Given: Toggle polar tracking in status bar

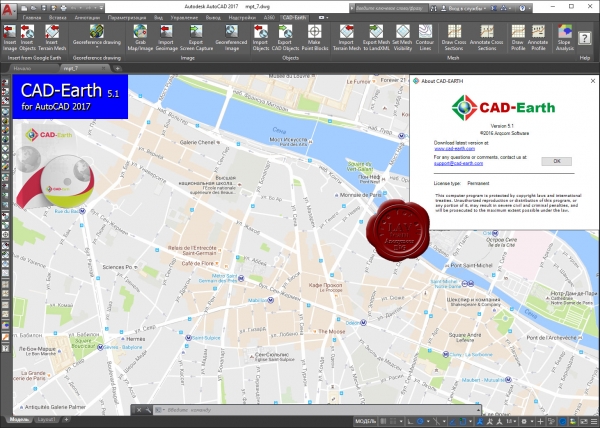Looking at the screenshot, I should 420,421.
